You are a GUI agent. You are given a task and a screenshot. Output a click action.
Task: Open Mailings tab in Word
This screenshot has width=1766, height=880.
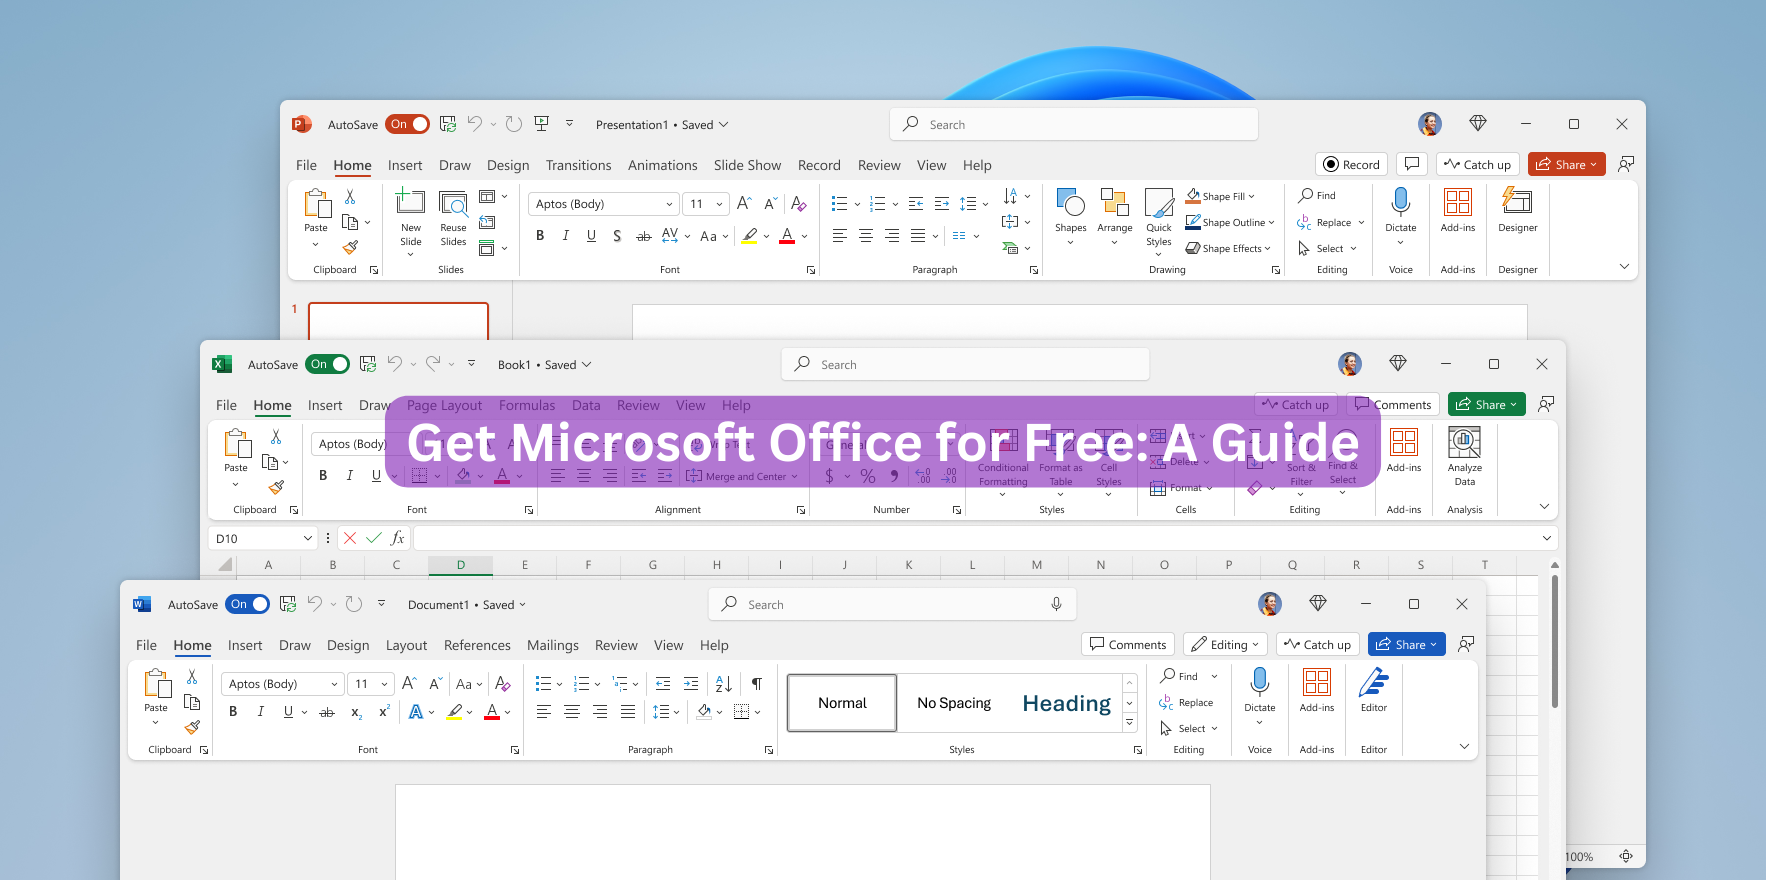point(552,645)
